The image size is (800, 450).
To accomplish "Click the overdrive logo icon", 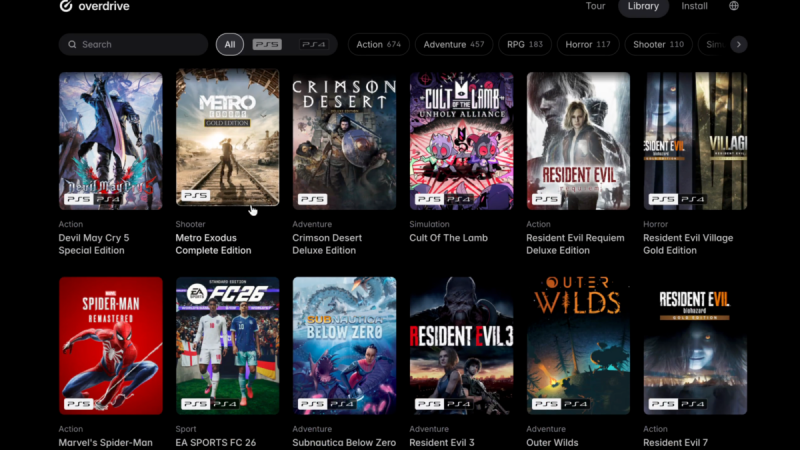I will pyautogui.click(x=66, y=6).
